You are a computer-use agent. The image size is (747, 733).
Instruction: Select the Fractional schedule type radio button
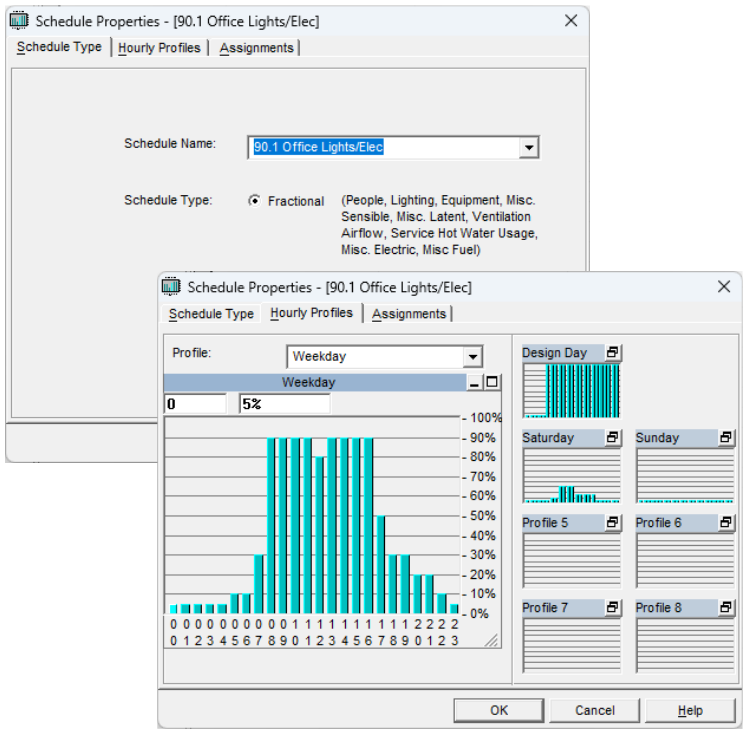pos(254,201)
